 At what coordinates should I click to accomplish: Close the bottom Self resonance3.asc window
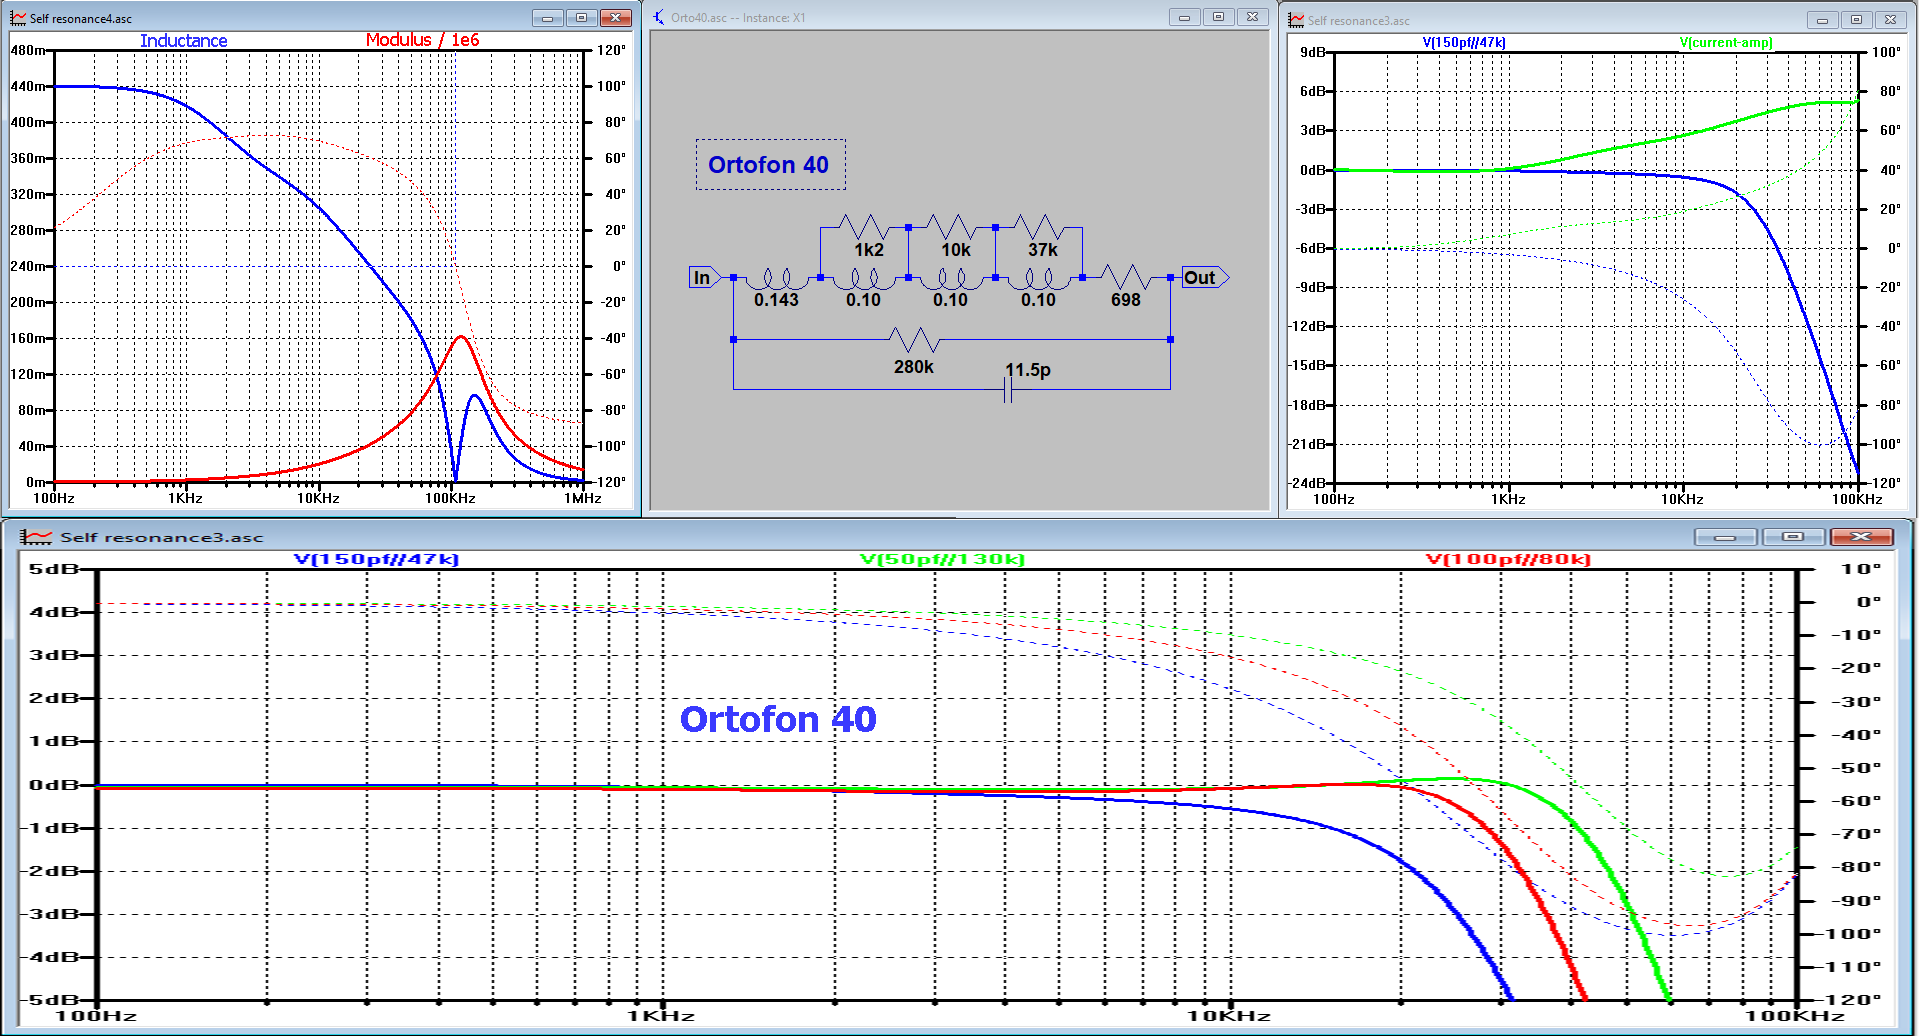tap(1861, 537)
